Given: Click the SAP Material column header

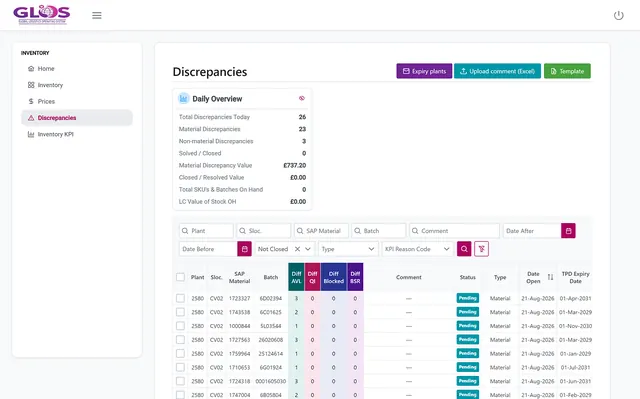Looking at the screenshot, I should coord(239,277).
